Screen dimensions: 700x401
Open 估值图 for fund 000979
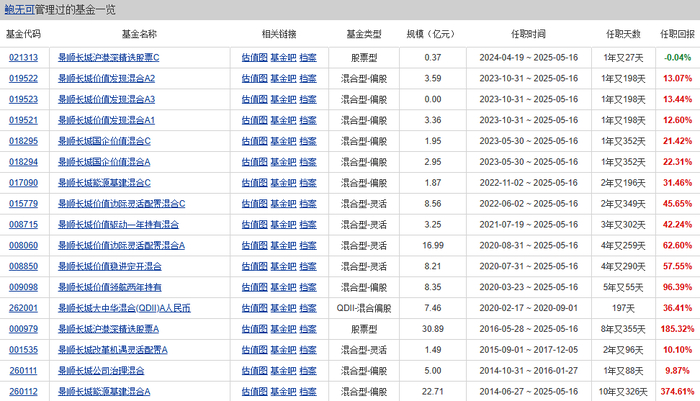254,329
